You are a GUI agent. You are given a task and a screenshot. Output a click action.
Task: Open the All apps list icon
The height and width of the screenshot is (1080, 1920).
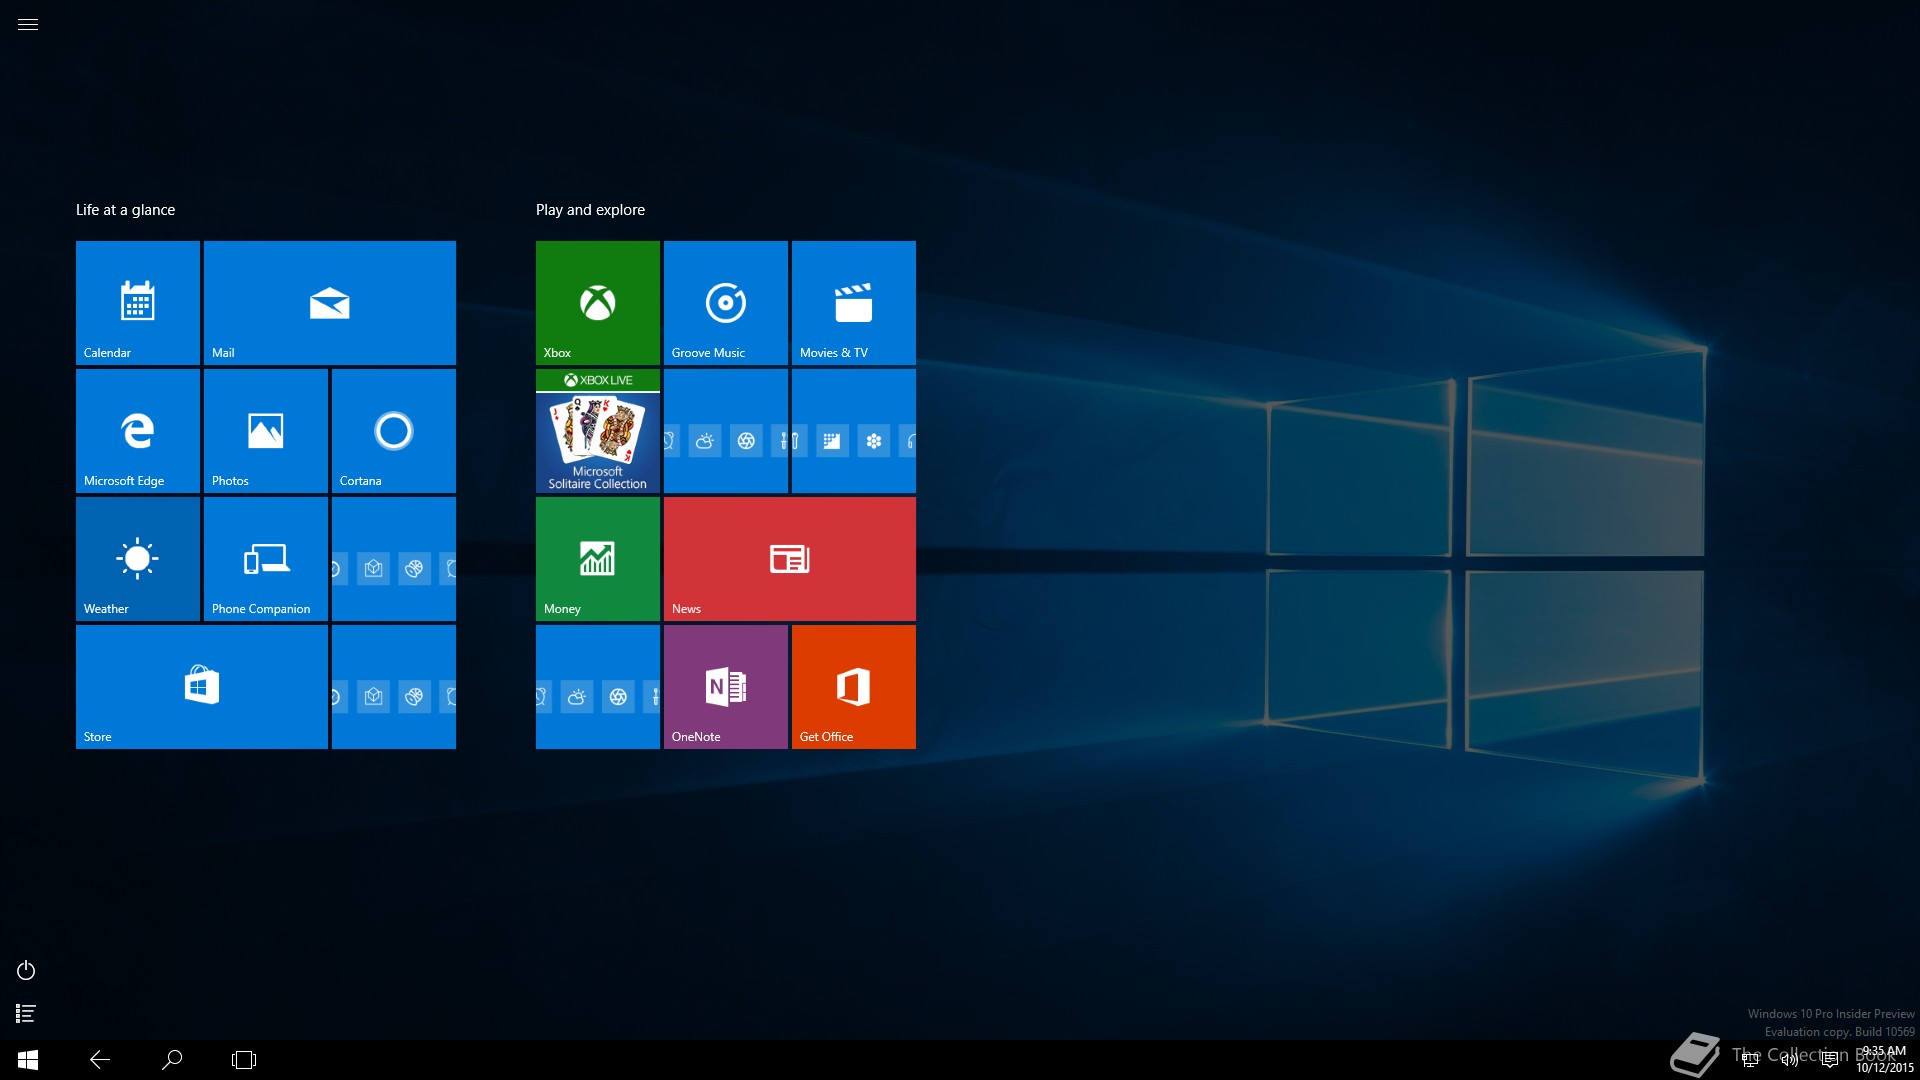(26, 1014)
